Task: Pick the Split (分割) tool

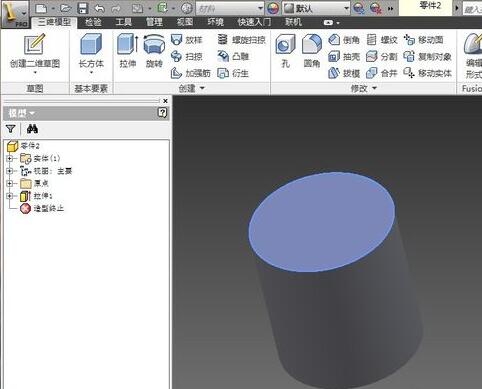Action: pos(382,56)
